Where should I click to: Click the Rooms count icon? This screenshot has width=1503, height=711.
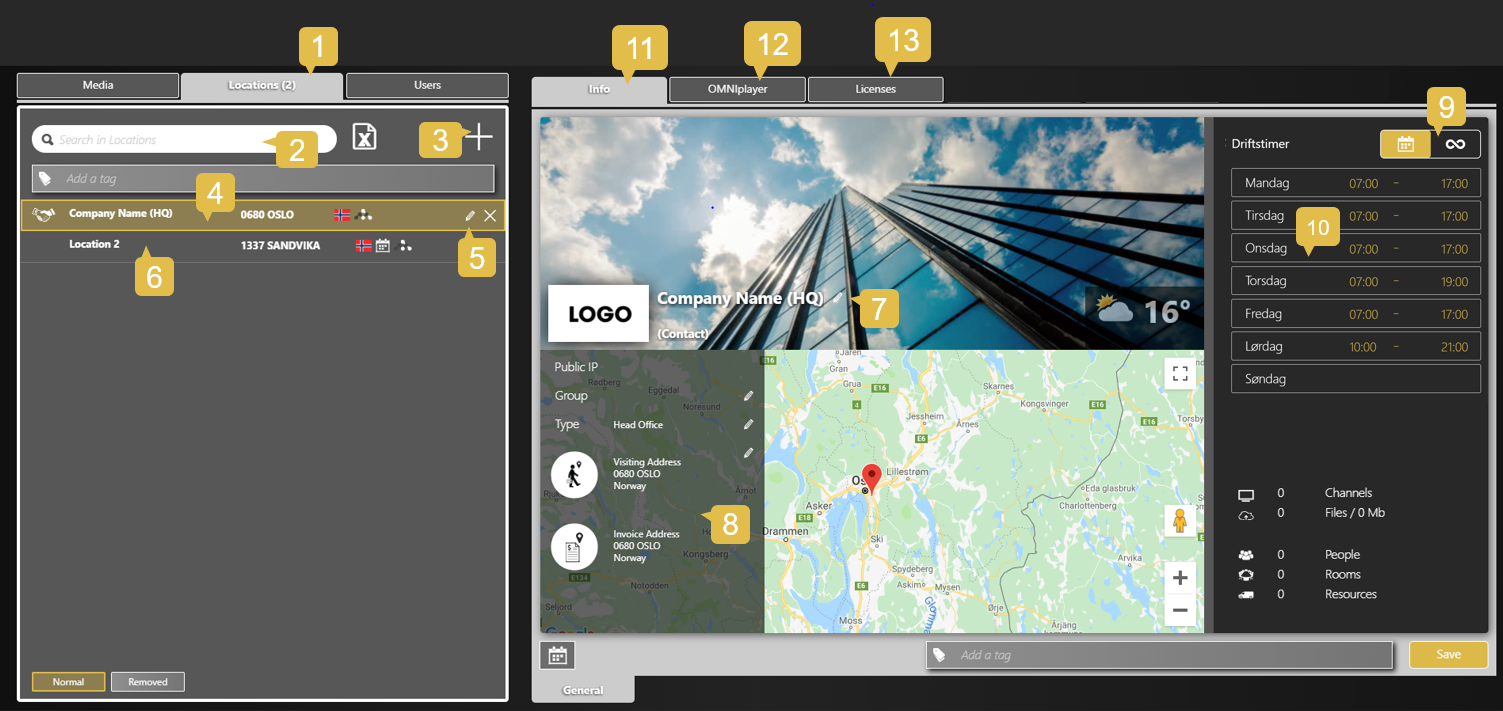[1246, 575]
